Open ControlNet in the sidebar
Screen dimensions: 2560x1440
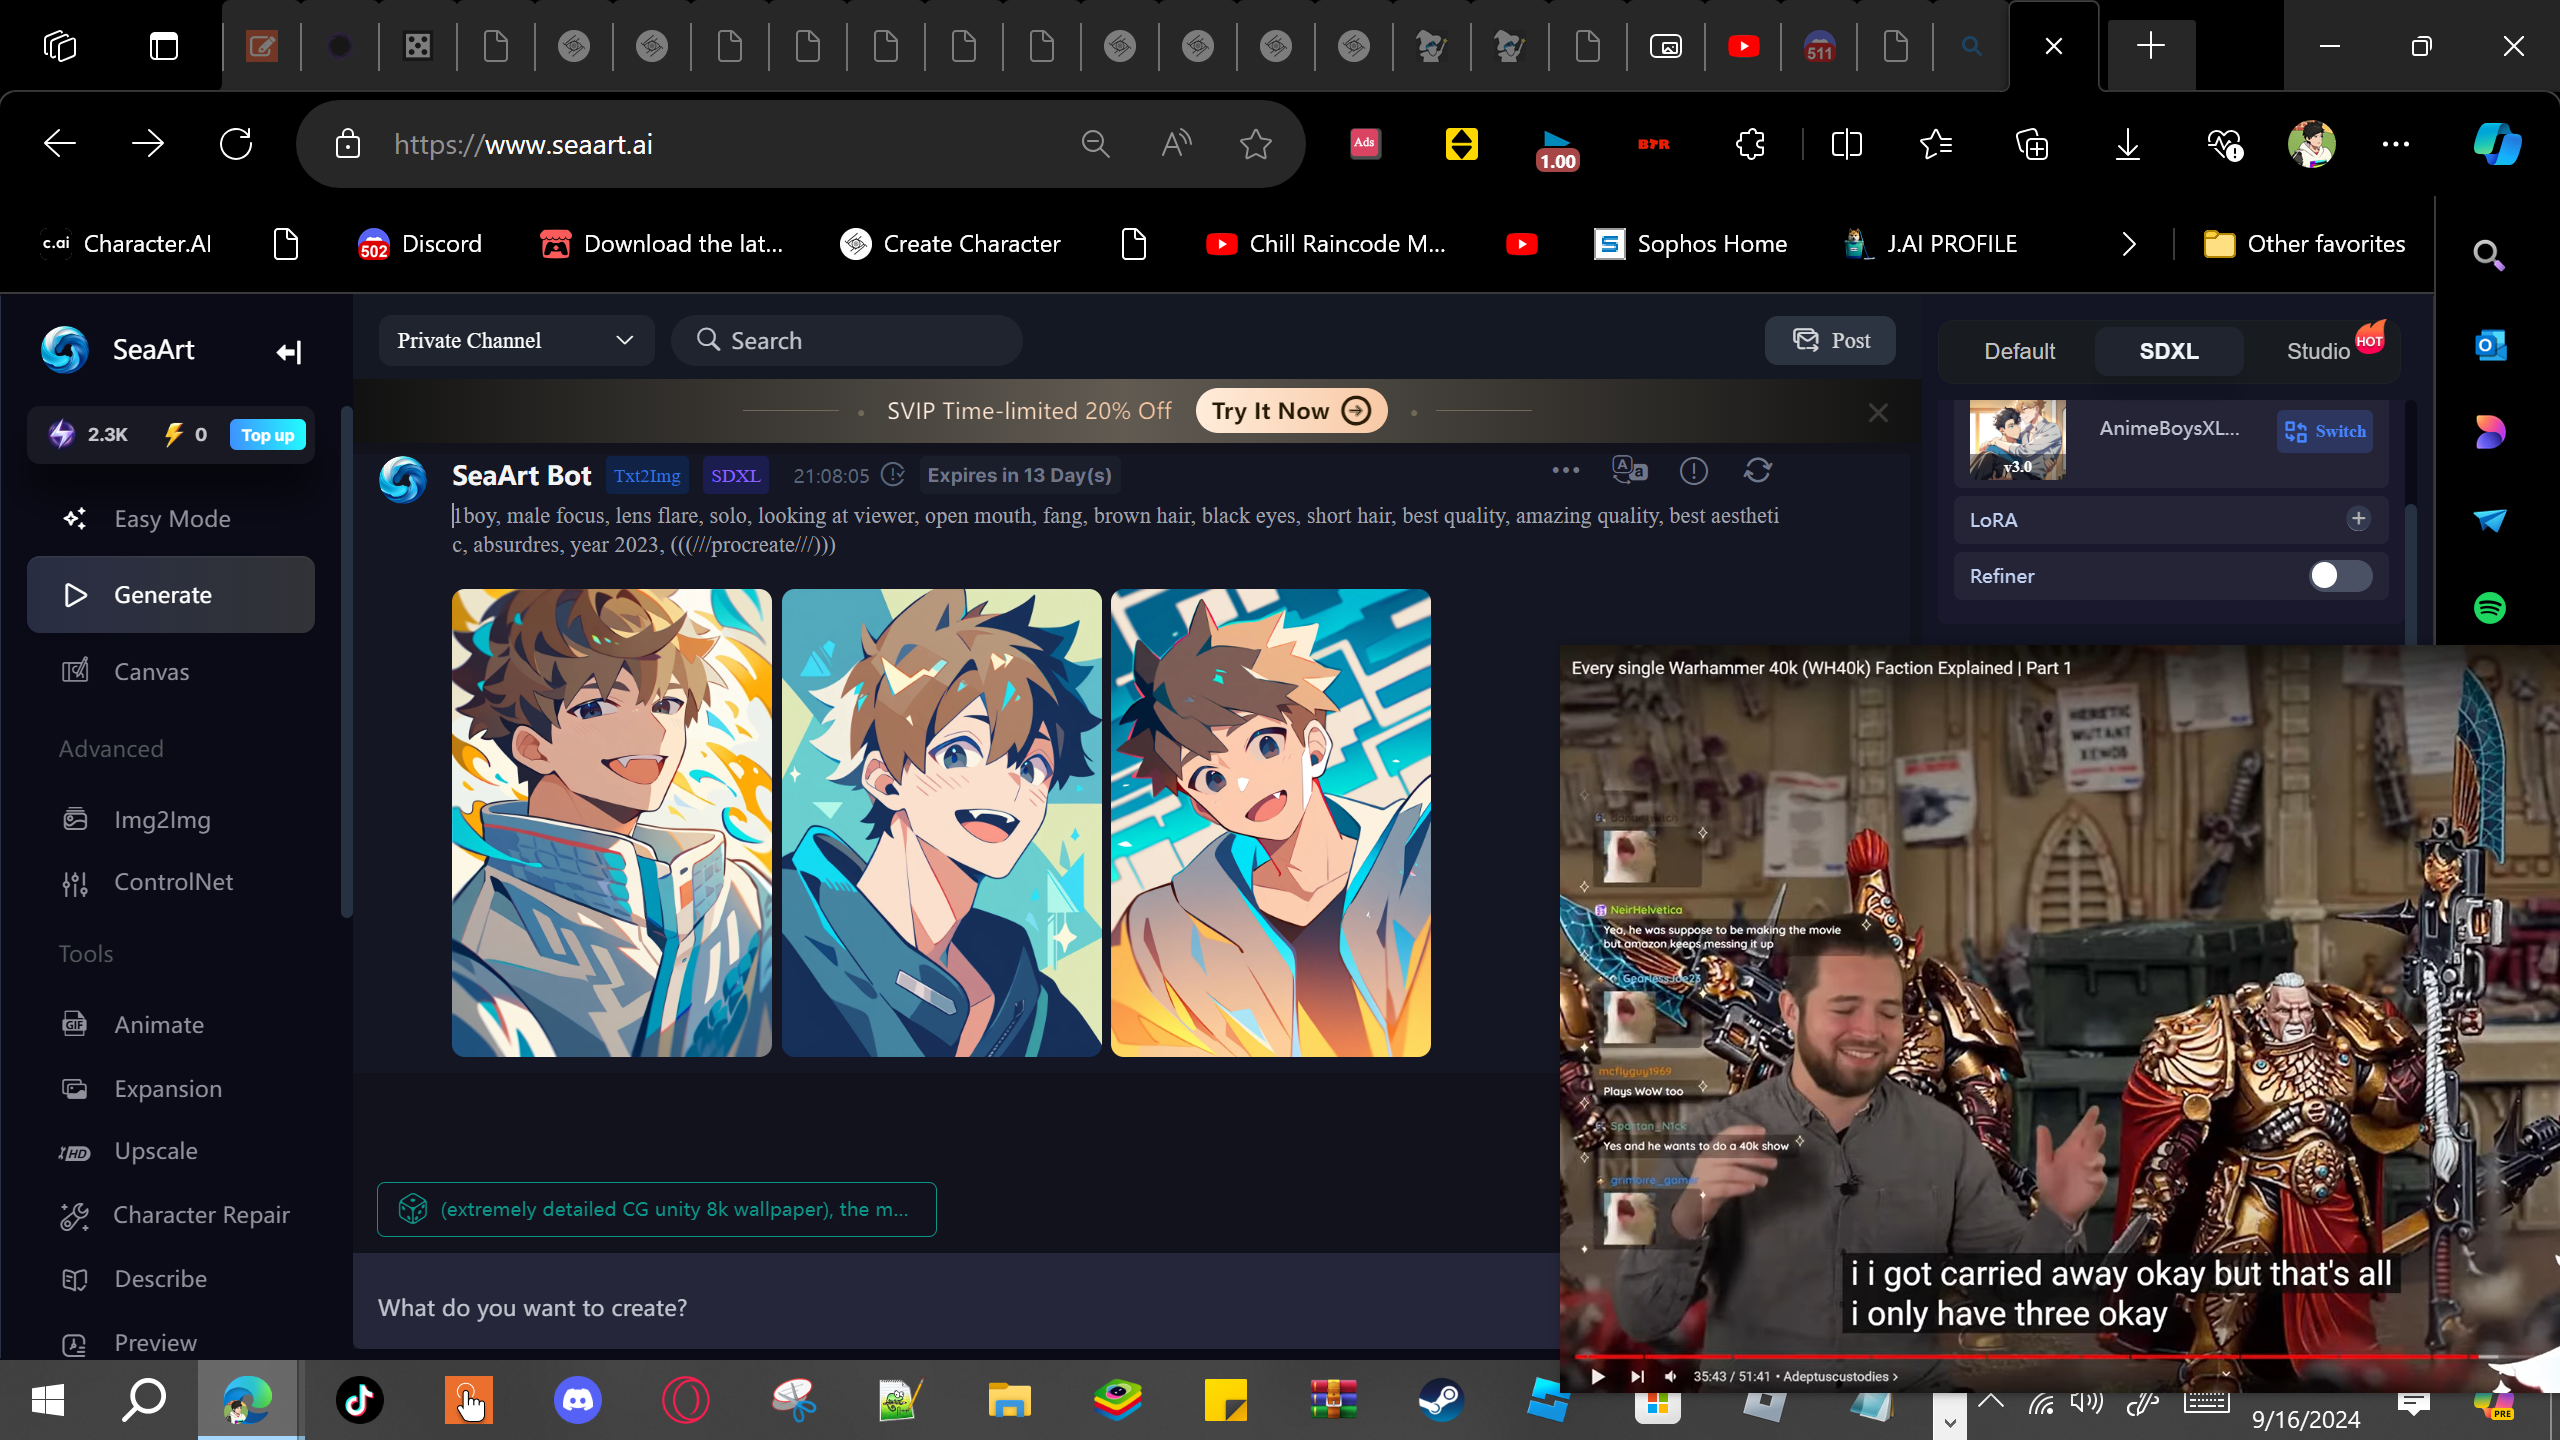click(171, 882)
